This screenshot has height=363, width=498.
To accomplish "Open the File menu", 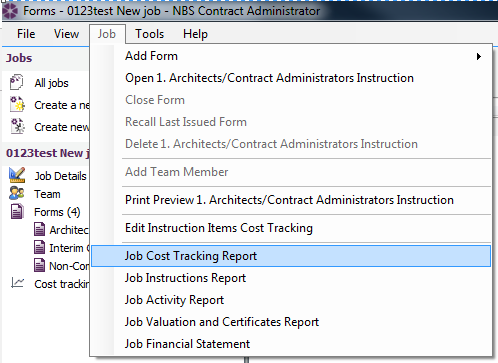I will click(x=26, y=34).
